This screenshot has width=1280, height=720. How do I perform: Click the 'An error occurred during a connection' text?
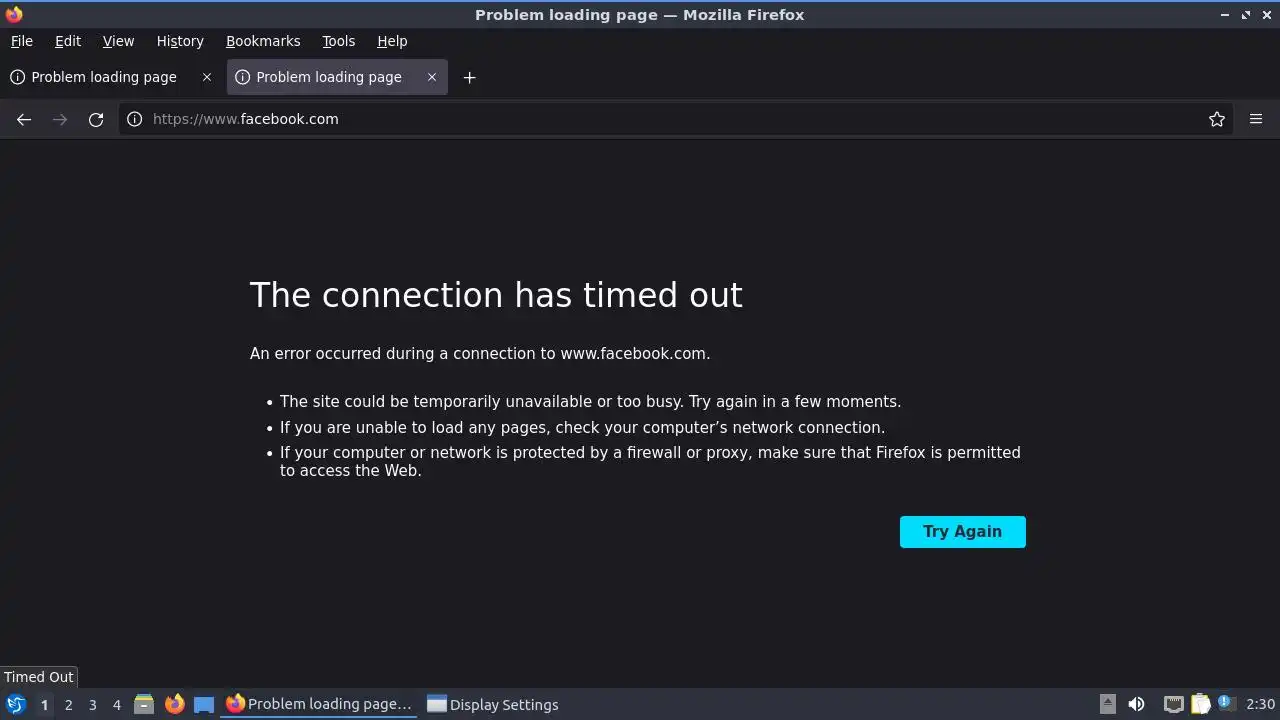pyautogui.click(x=480, y=354)
